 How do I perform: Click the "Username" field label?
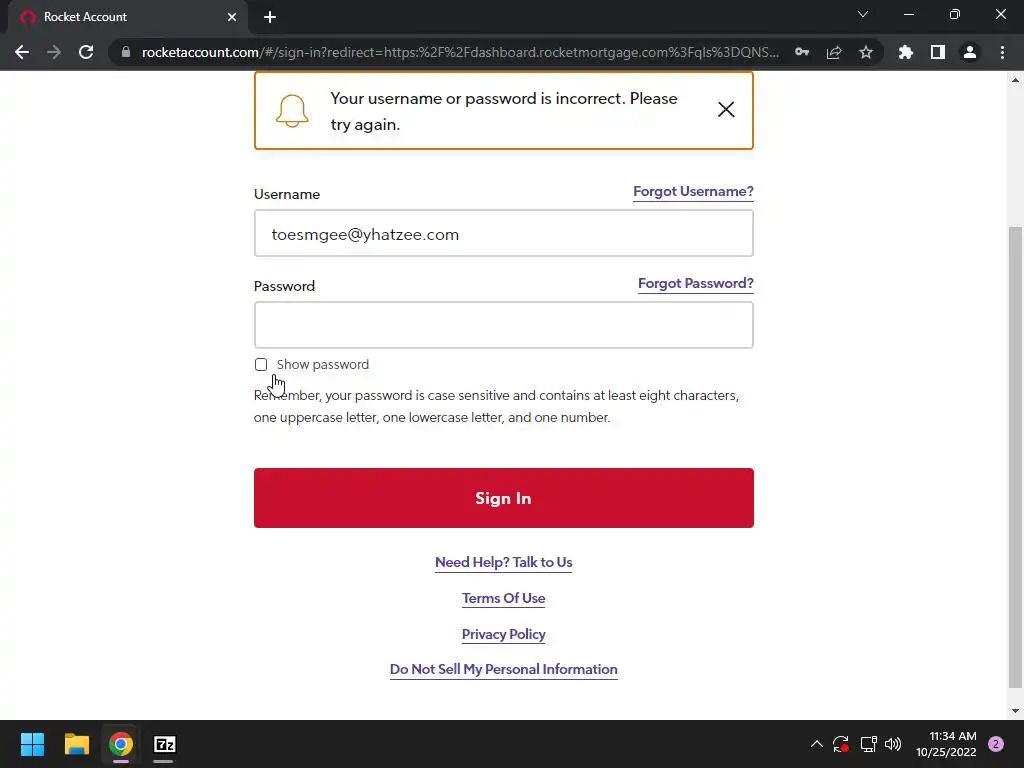point(287,195)
